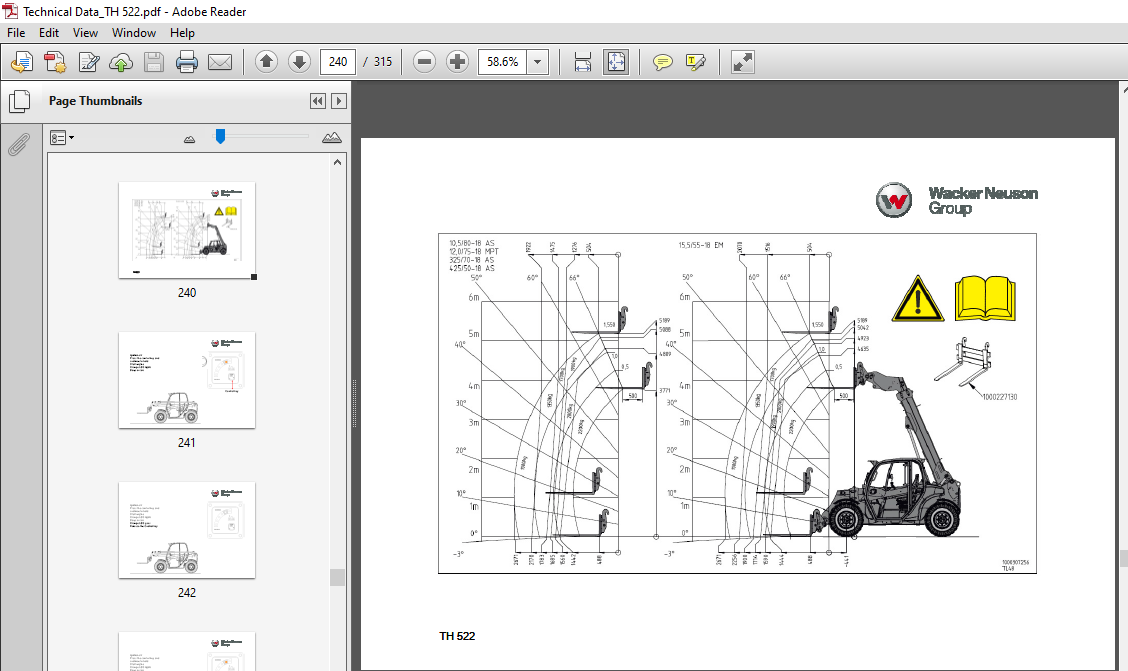Click the thumbnail size slider handle
Viewport: 1128px width, 671px height.
(220, 136)
